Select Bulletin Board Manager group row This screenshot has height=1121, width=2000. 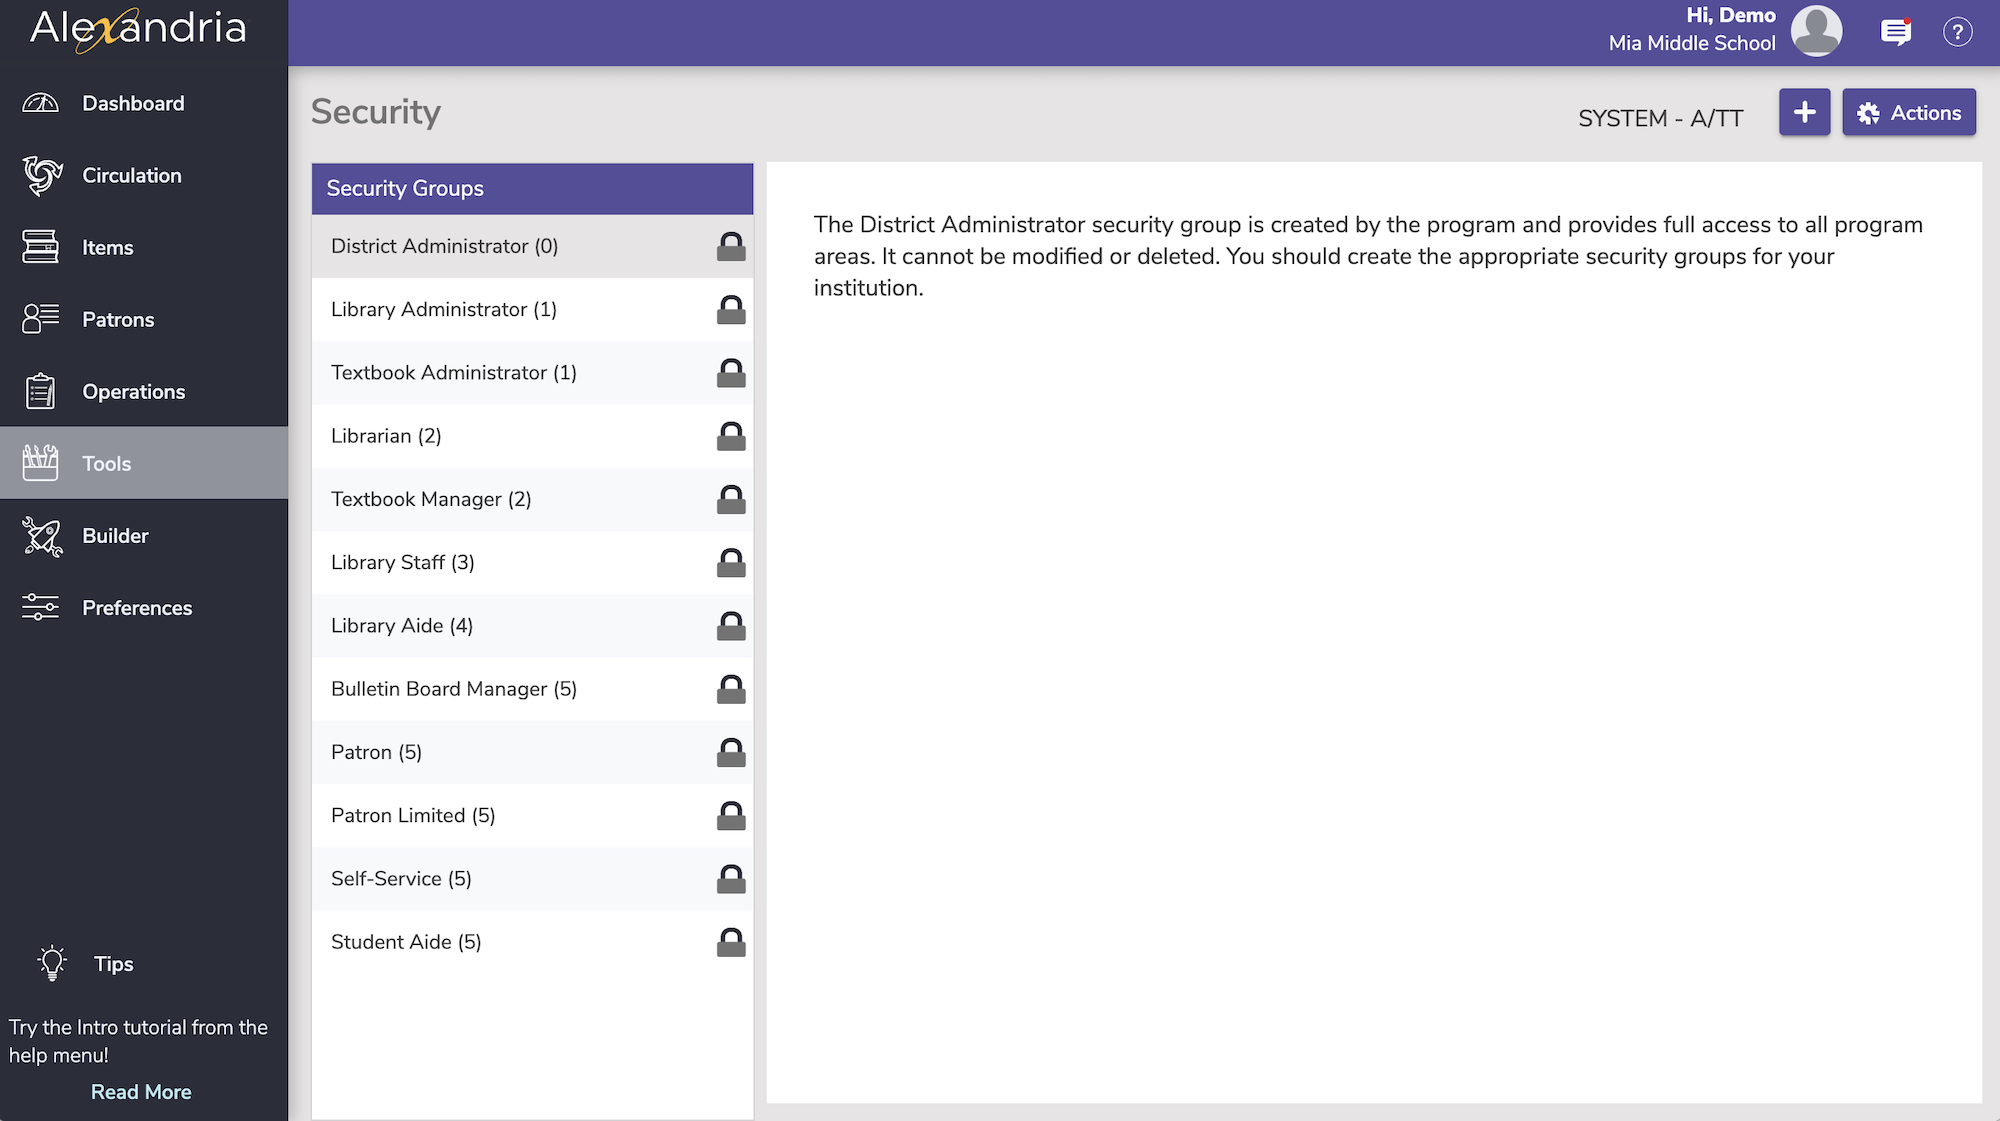tap(454, 689)
